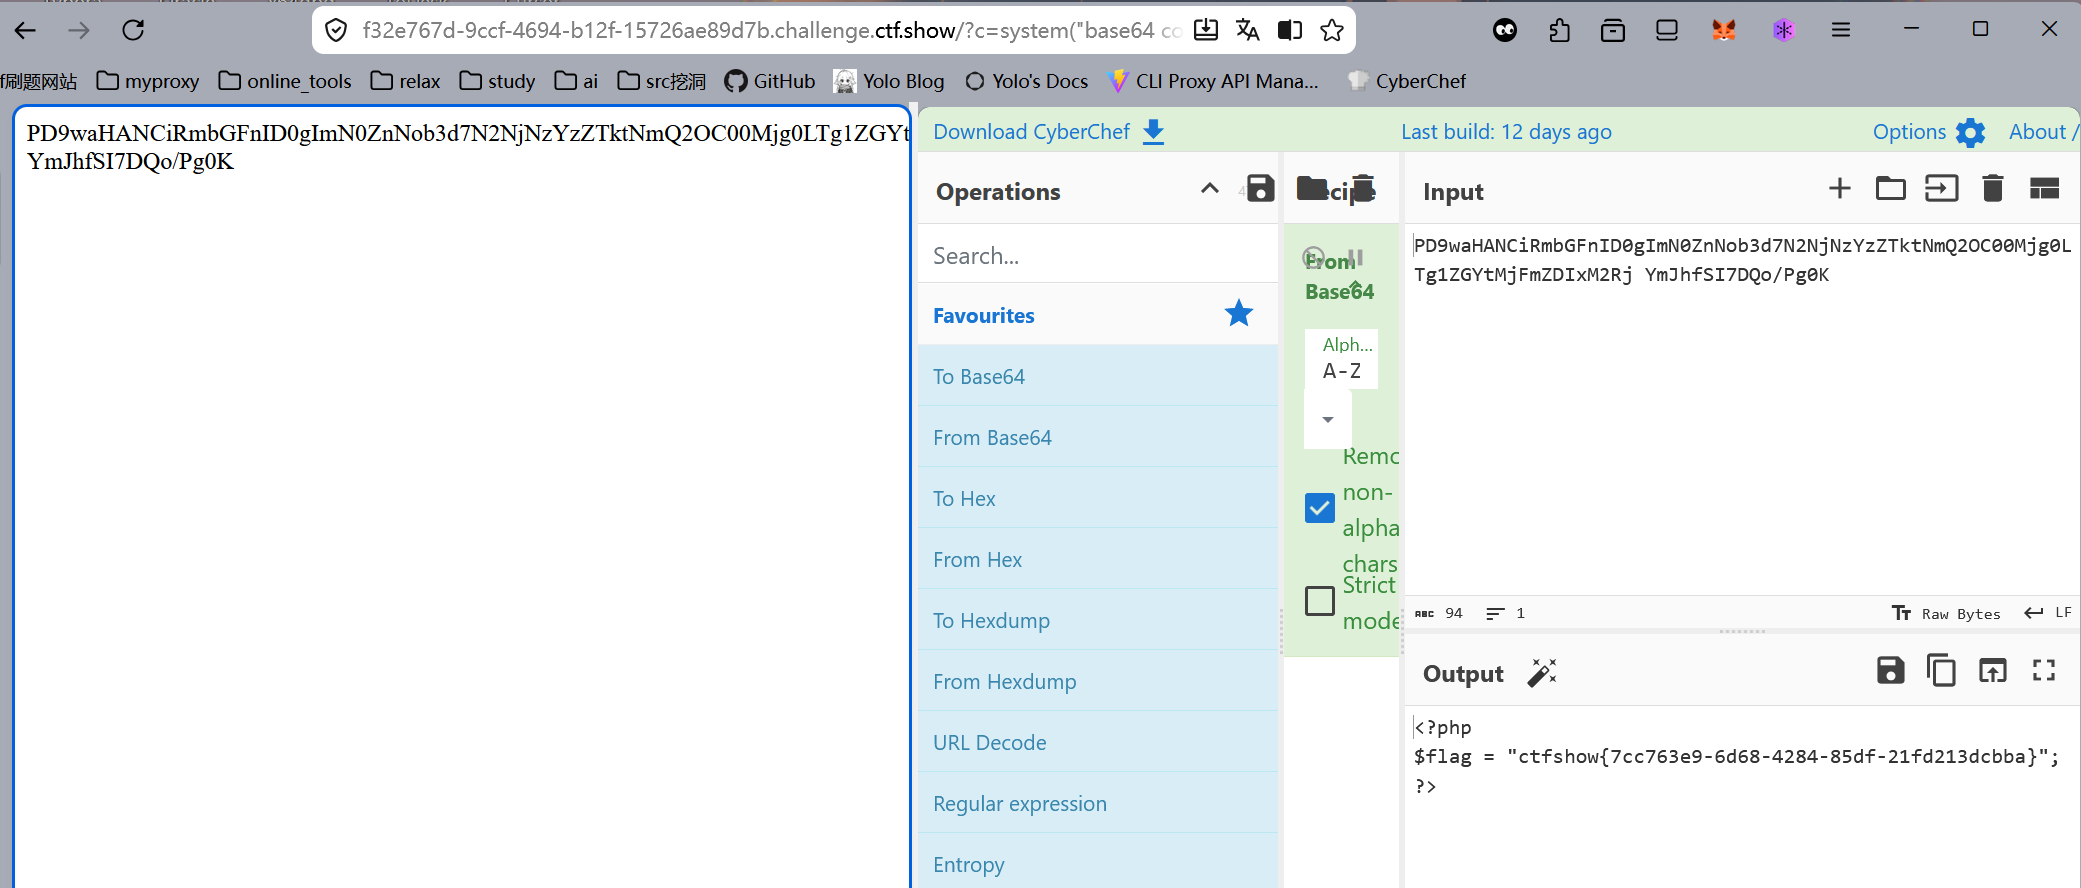This screenshot has width=2081, height=888.
Task: Copy raw output to clipboard
Action: [1941, 670]
